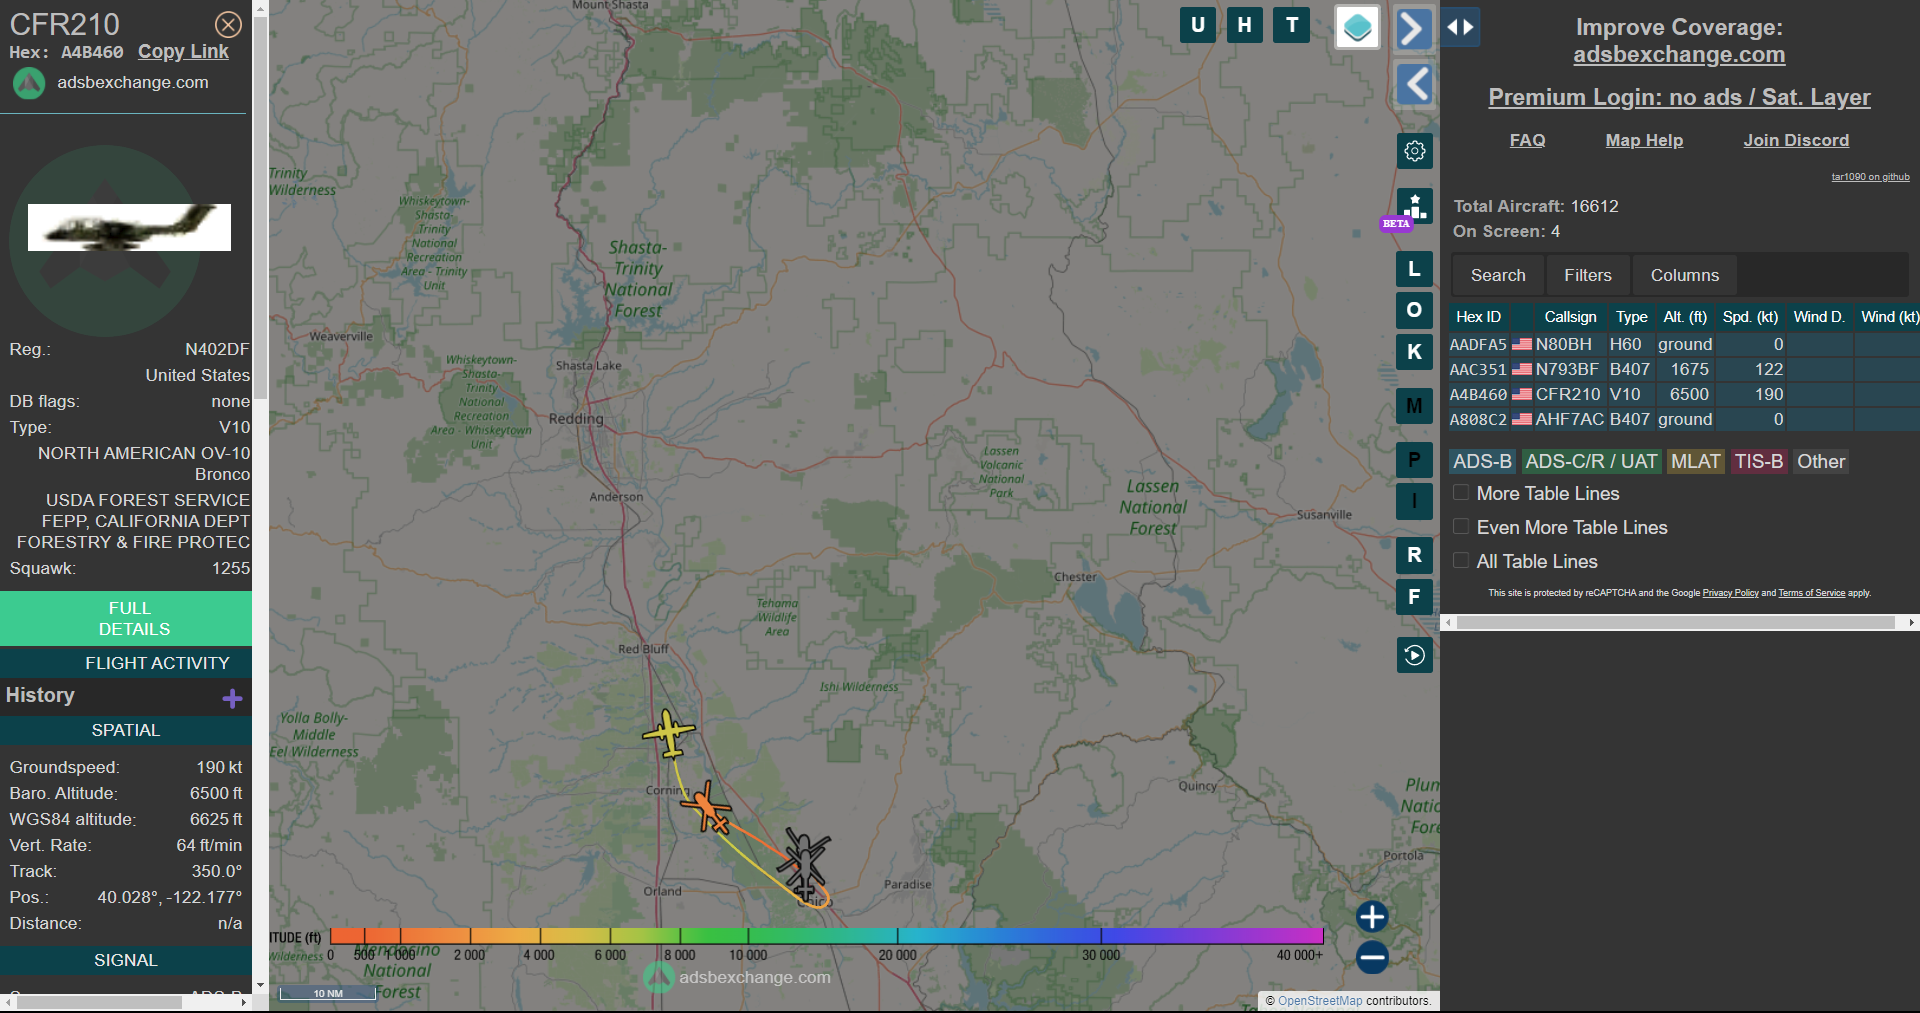1920x1013 pixels.
Task: Toggle the Other source filter
Action: pyautogui.click(x=1821, y=461)
